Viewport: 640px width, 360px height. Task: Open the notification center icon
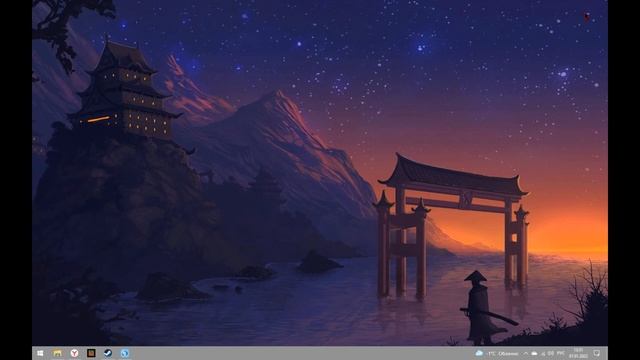(x=596, y=353)
